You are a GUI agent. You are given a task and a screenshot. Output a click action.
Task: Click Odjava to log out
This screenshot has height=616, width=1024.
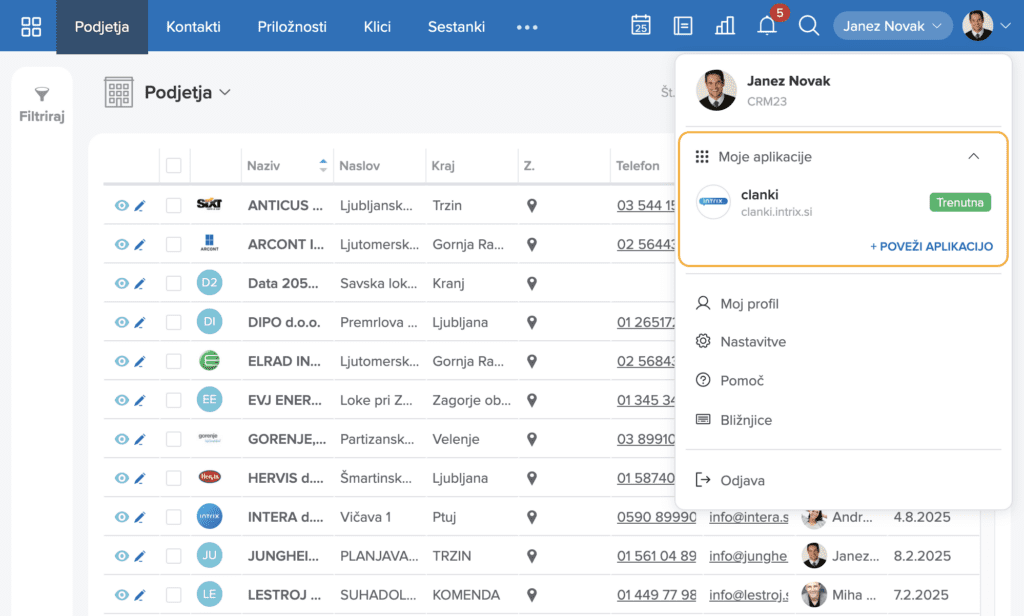(742, 481)
